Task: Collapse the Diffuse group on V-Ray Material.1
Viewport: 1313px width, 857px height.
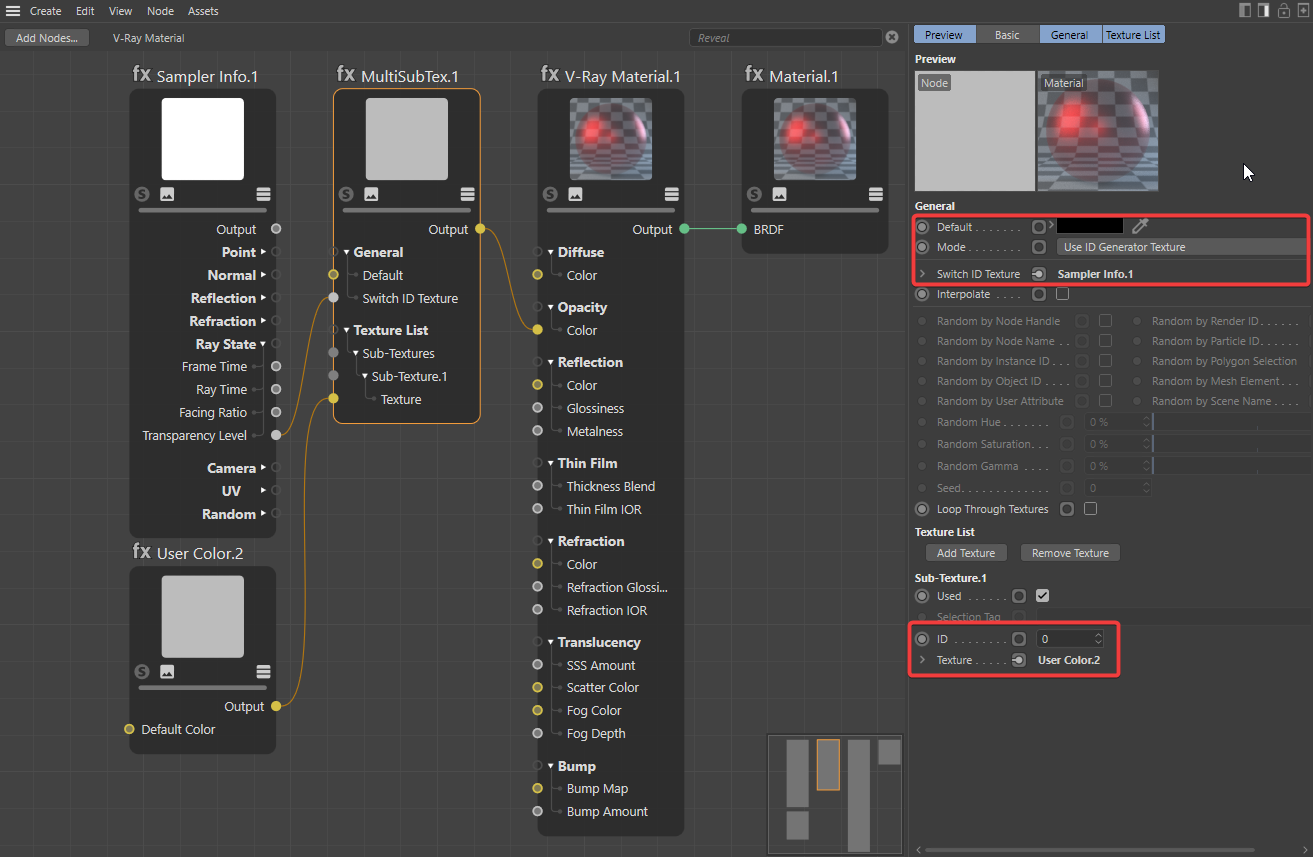Action: click(550, 252)
